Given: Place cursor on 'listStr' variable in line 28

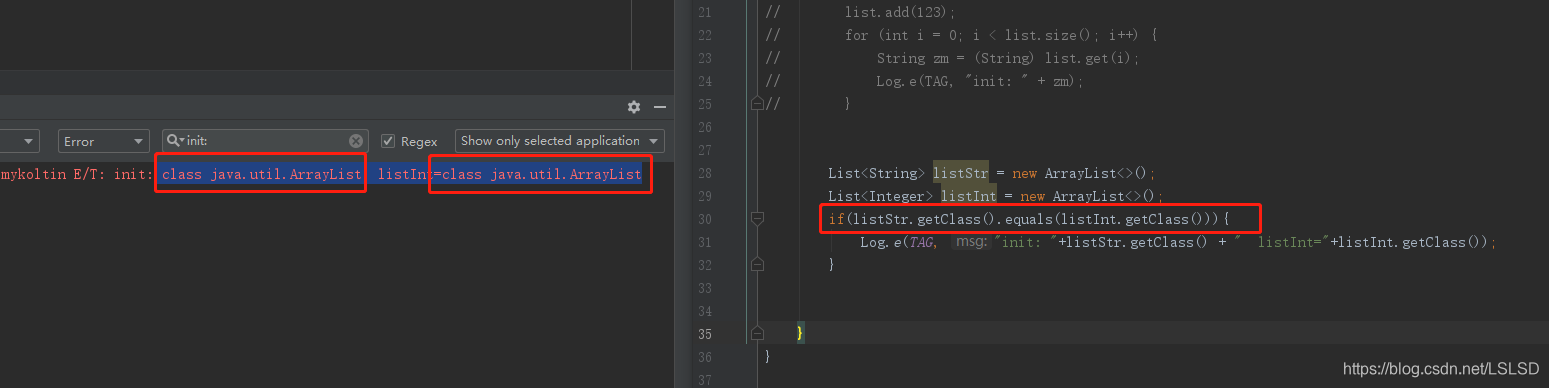Looking at the screenshot, I should (961, 173).
